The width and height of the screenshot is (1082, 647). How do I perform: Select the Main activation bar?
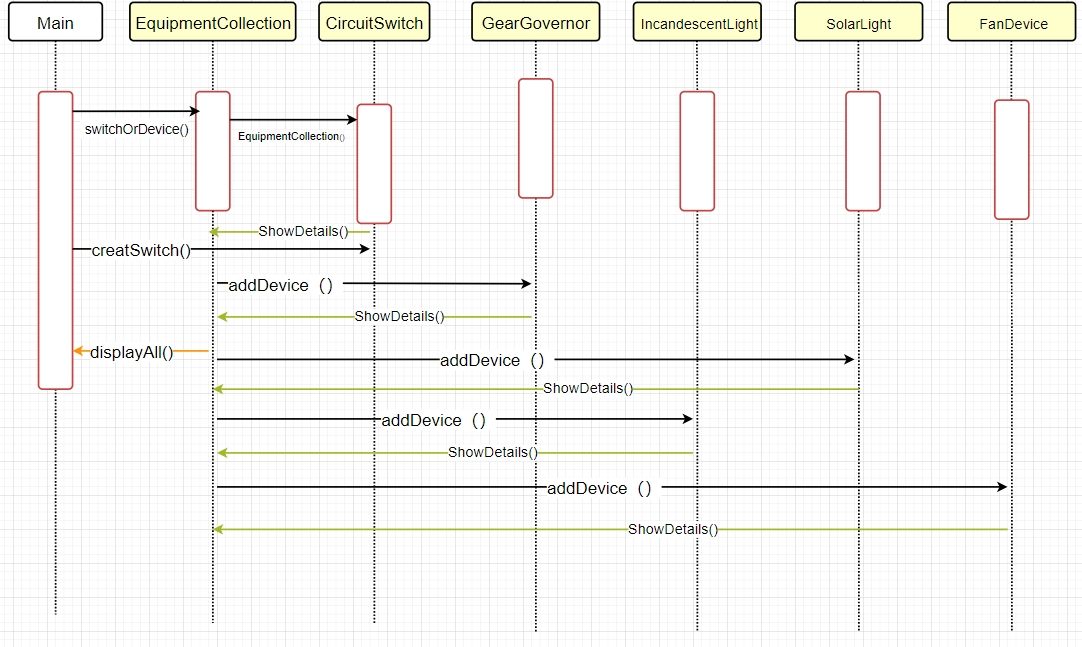(x=55, y=240)
